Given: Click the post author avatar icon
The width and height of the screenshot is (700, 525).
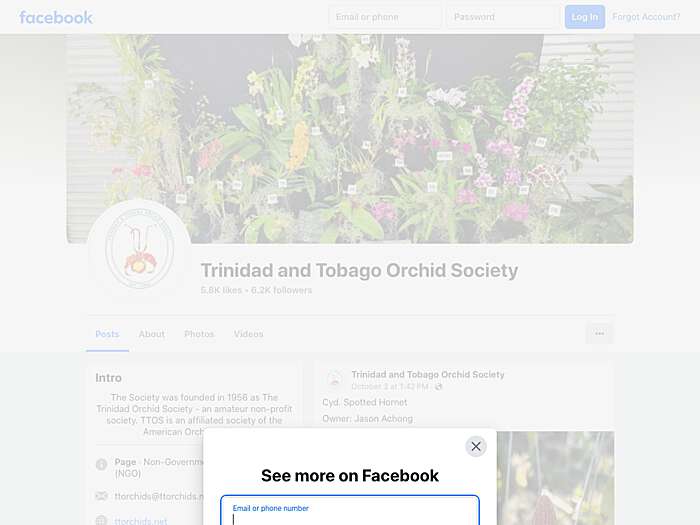Looking at the screenshot, I should 334,379.
